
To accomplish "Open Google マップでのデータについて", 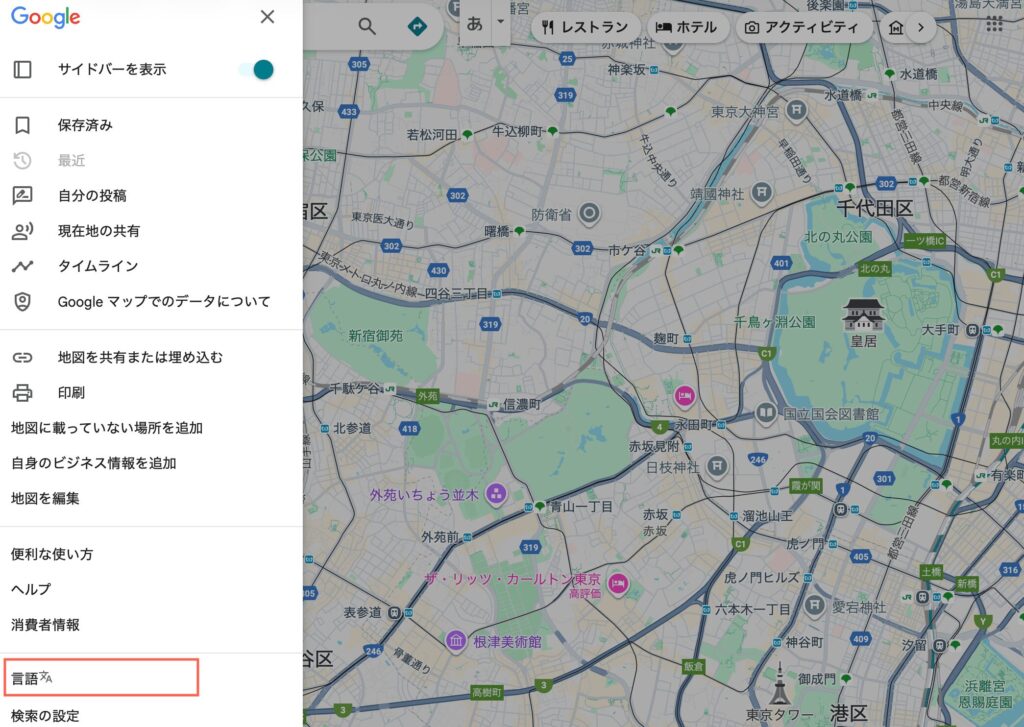I will 163,301.
